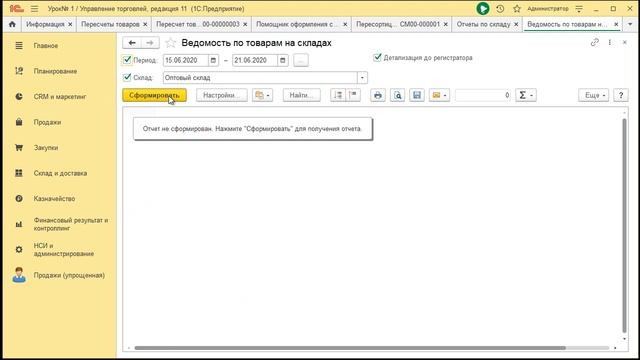Screen dimensions: 640x360
Task: Open Казначейство section in sidebar
Action: [x=54, y=199]
